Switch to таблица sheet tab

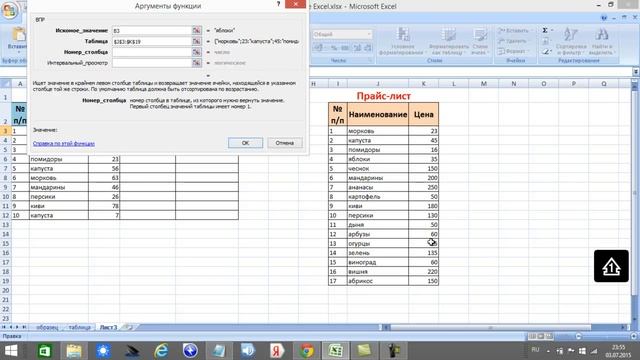[79, 327]
